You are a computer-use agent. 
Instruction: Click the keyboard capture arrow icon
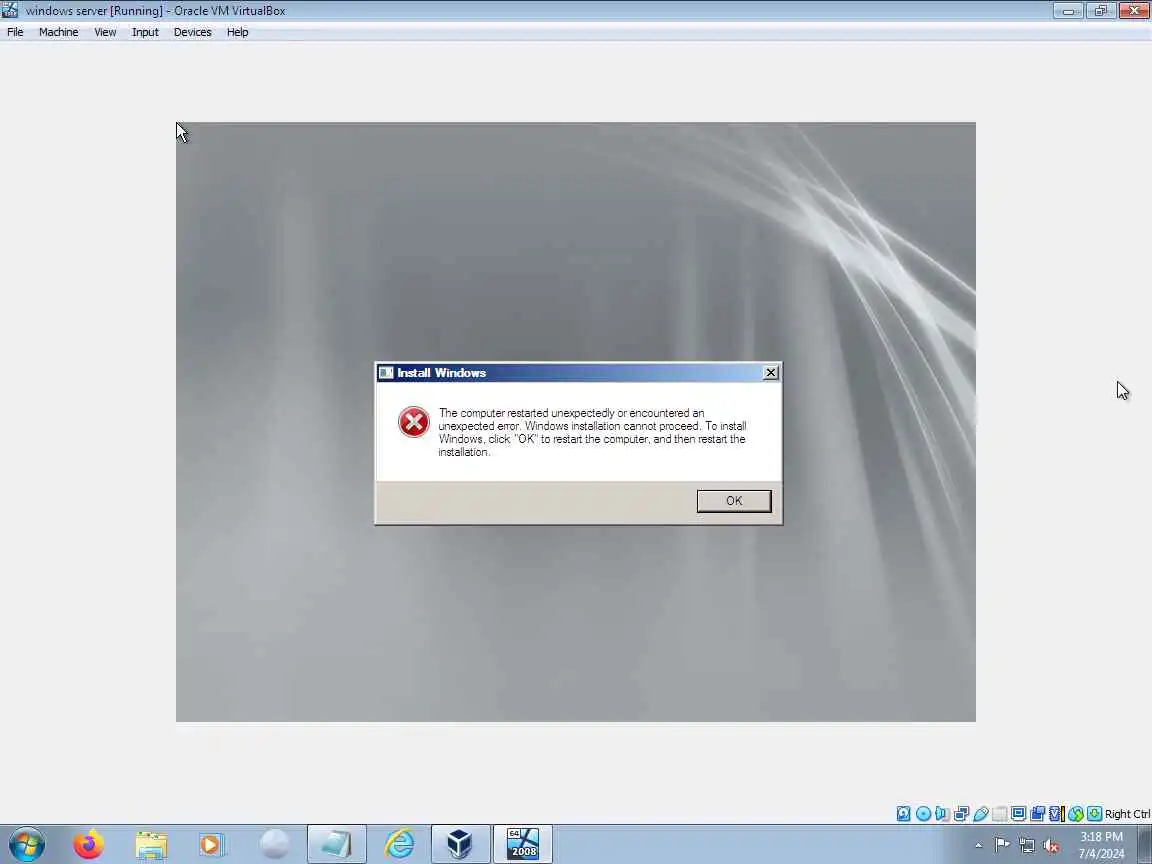[1095, 813]
